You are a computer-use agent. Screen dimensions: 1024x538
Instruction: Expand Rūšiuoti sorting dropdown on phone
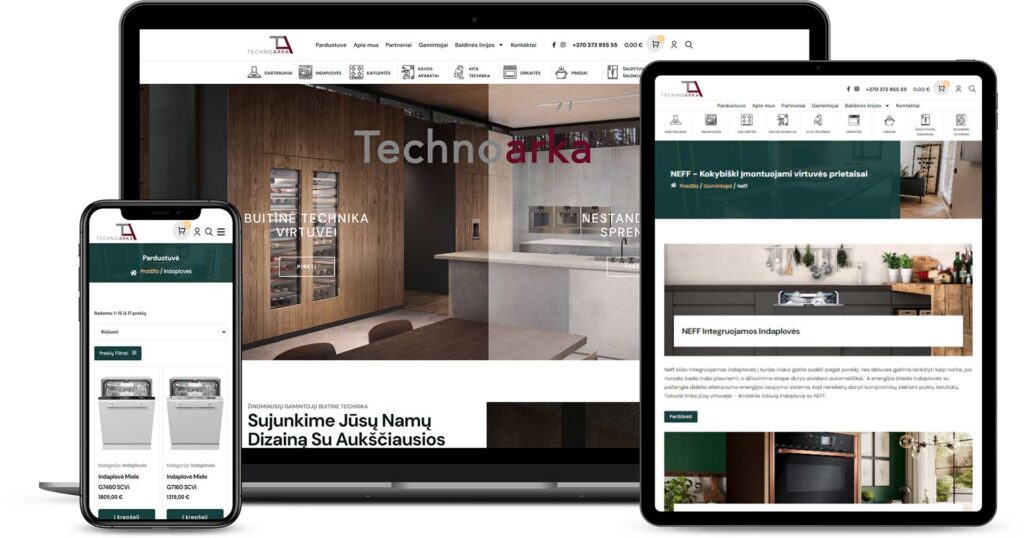[161, 332]
